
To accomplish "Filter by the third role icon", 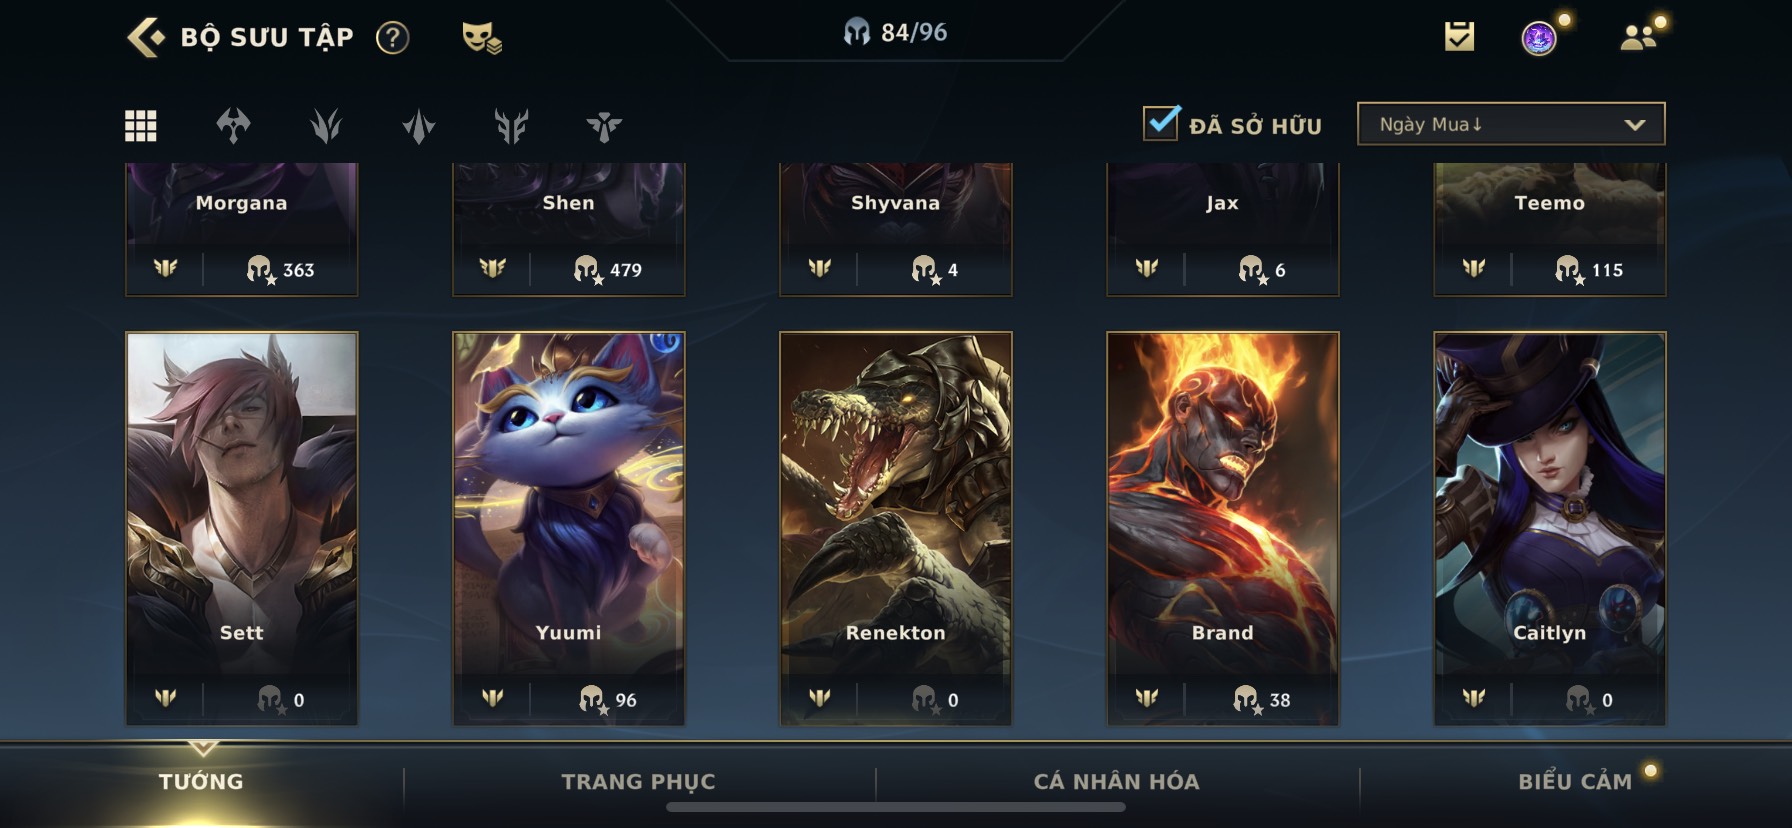I will click(326, 126).
